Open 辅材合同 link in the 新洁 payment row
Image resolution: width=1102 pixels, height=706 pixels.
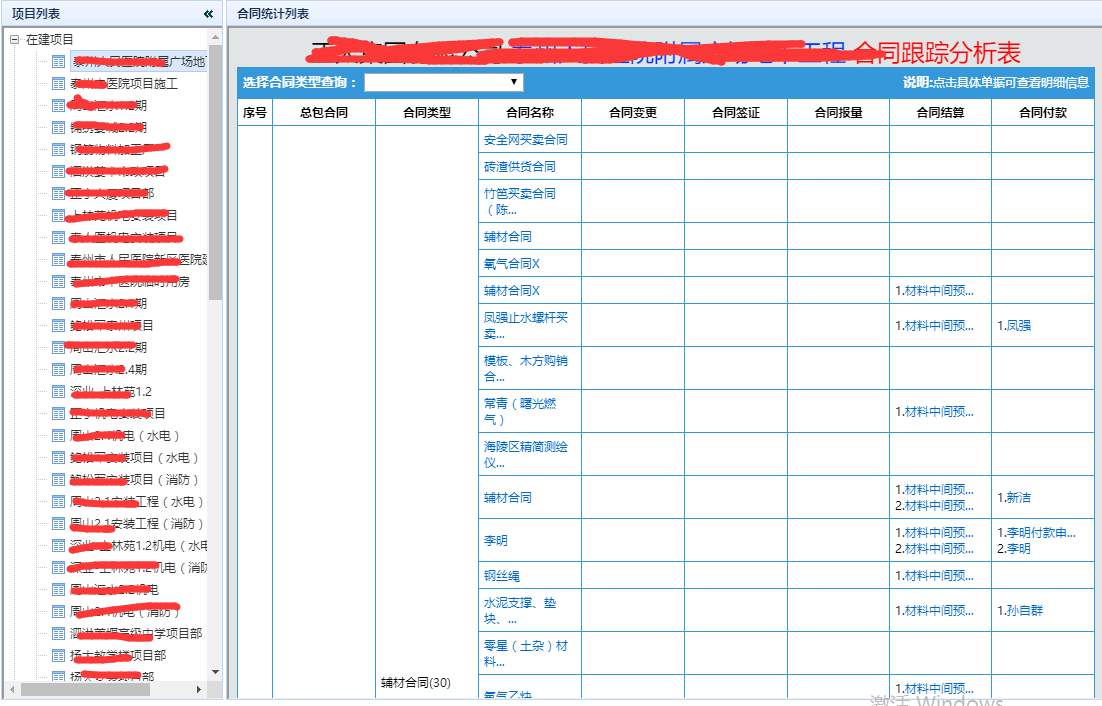tap(507, 497)
